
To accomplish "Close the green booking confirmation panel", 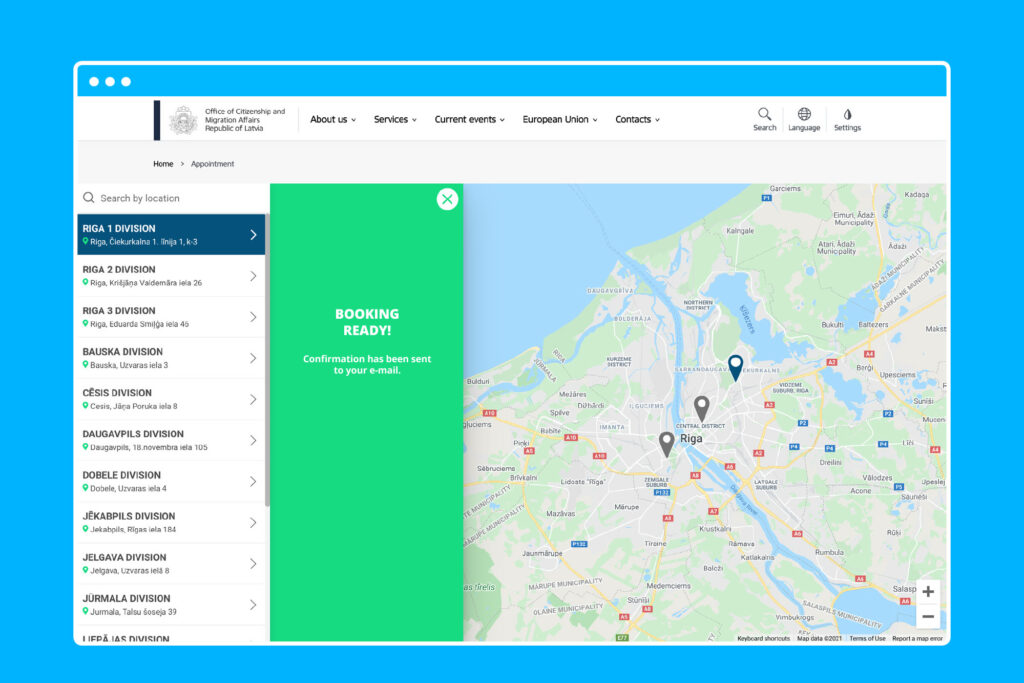I will (x=447, y=199).
